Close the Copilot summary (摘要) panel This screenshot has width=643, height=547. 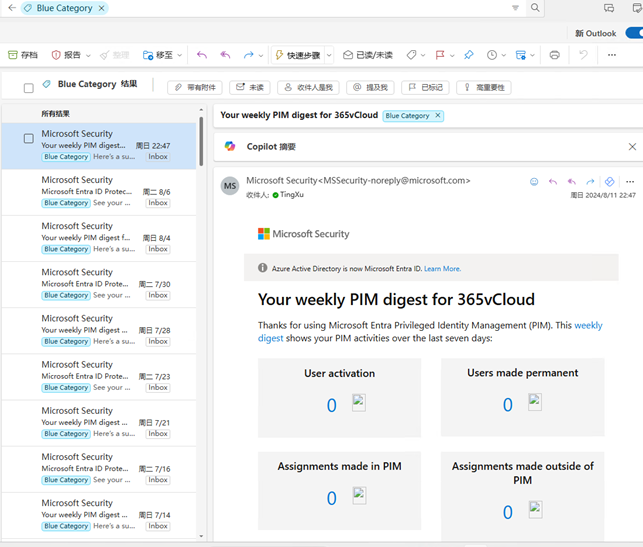[632, 147]
